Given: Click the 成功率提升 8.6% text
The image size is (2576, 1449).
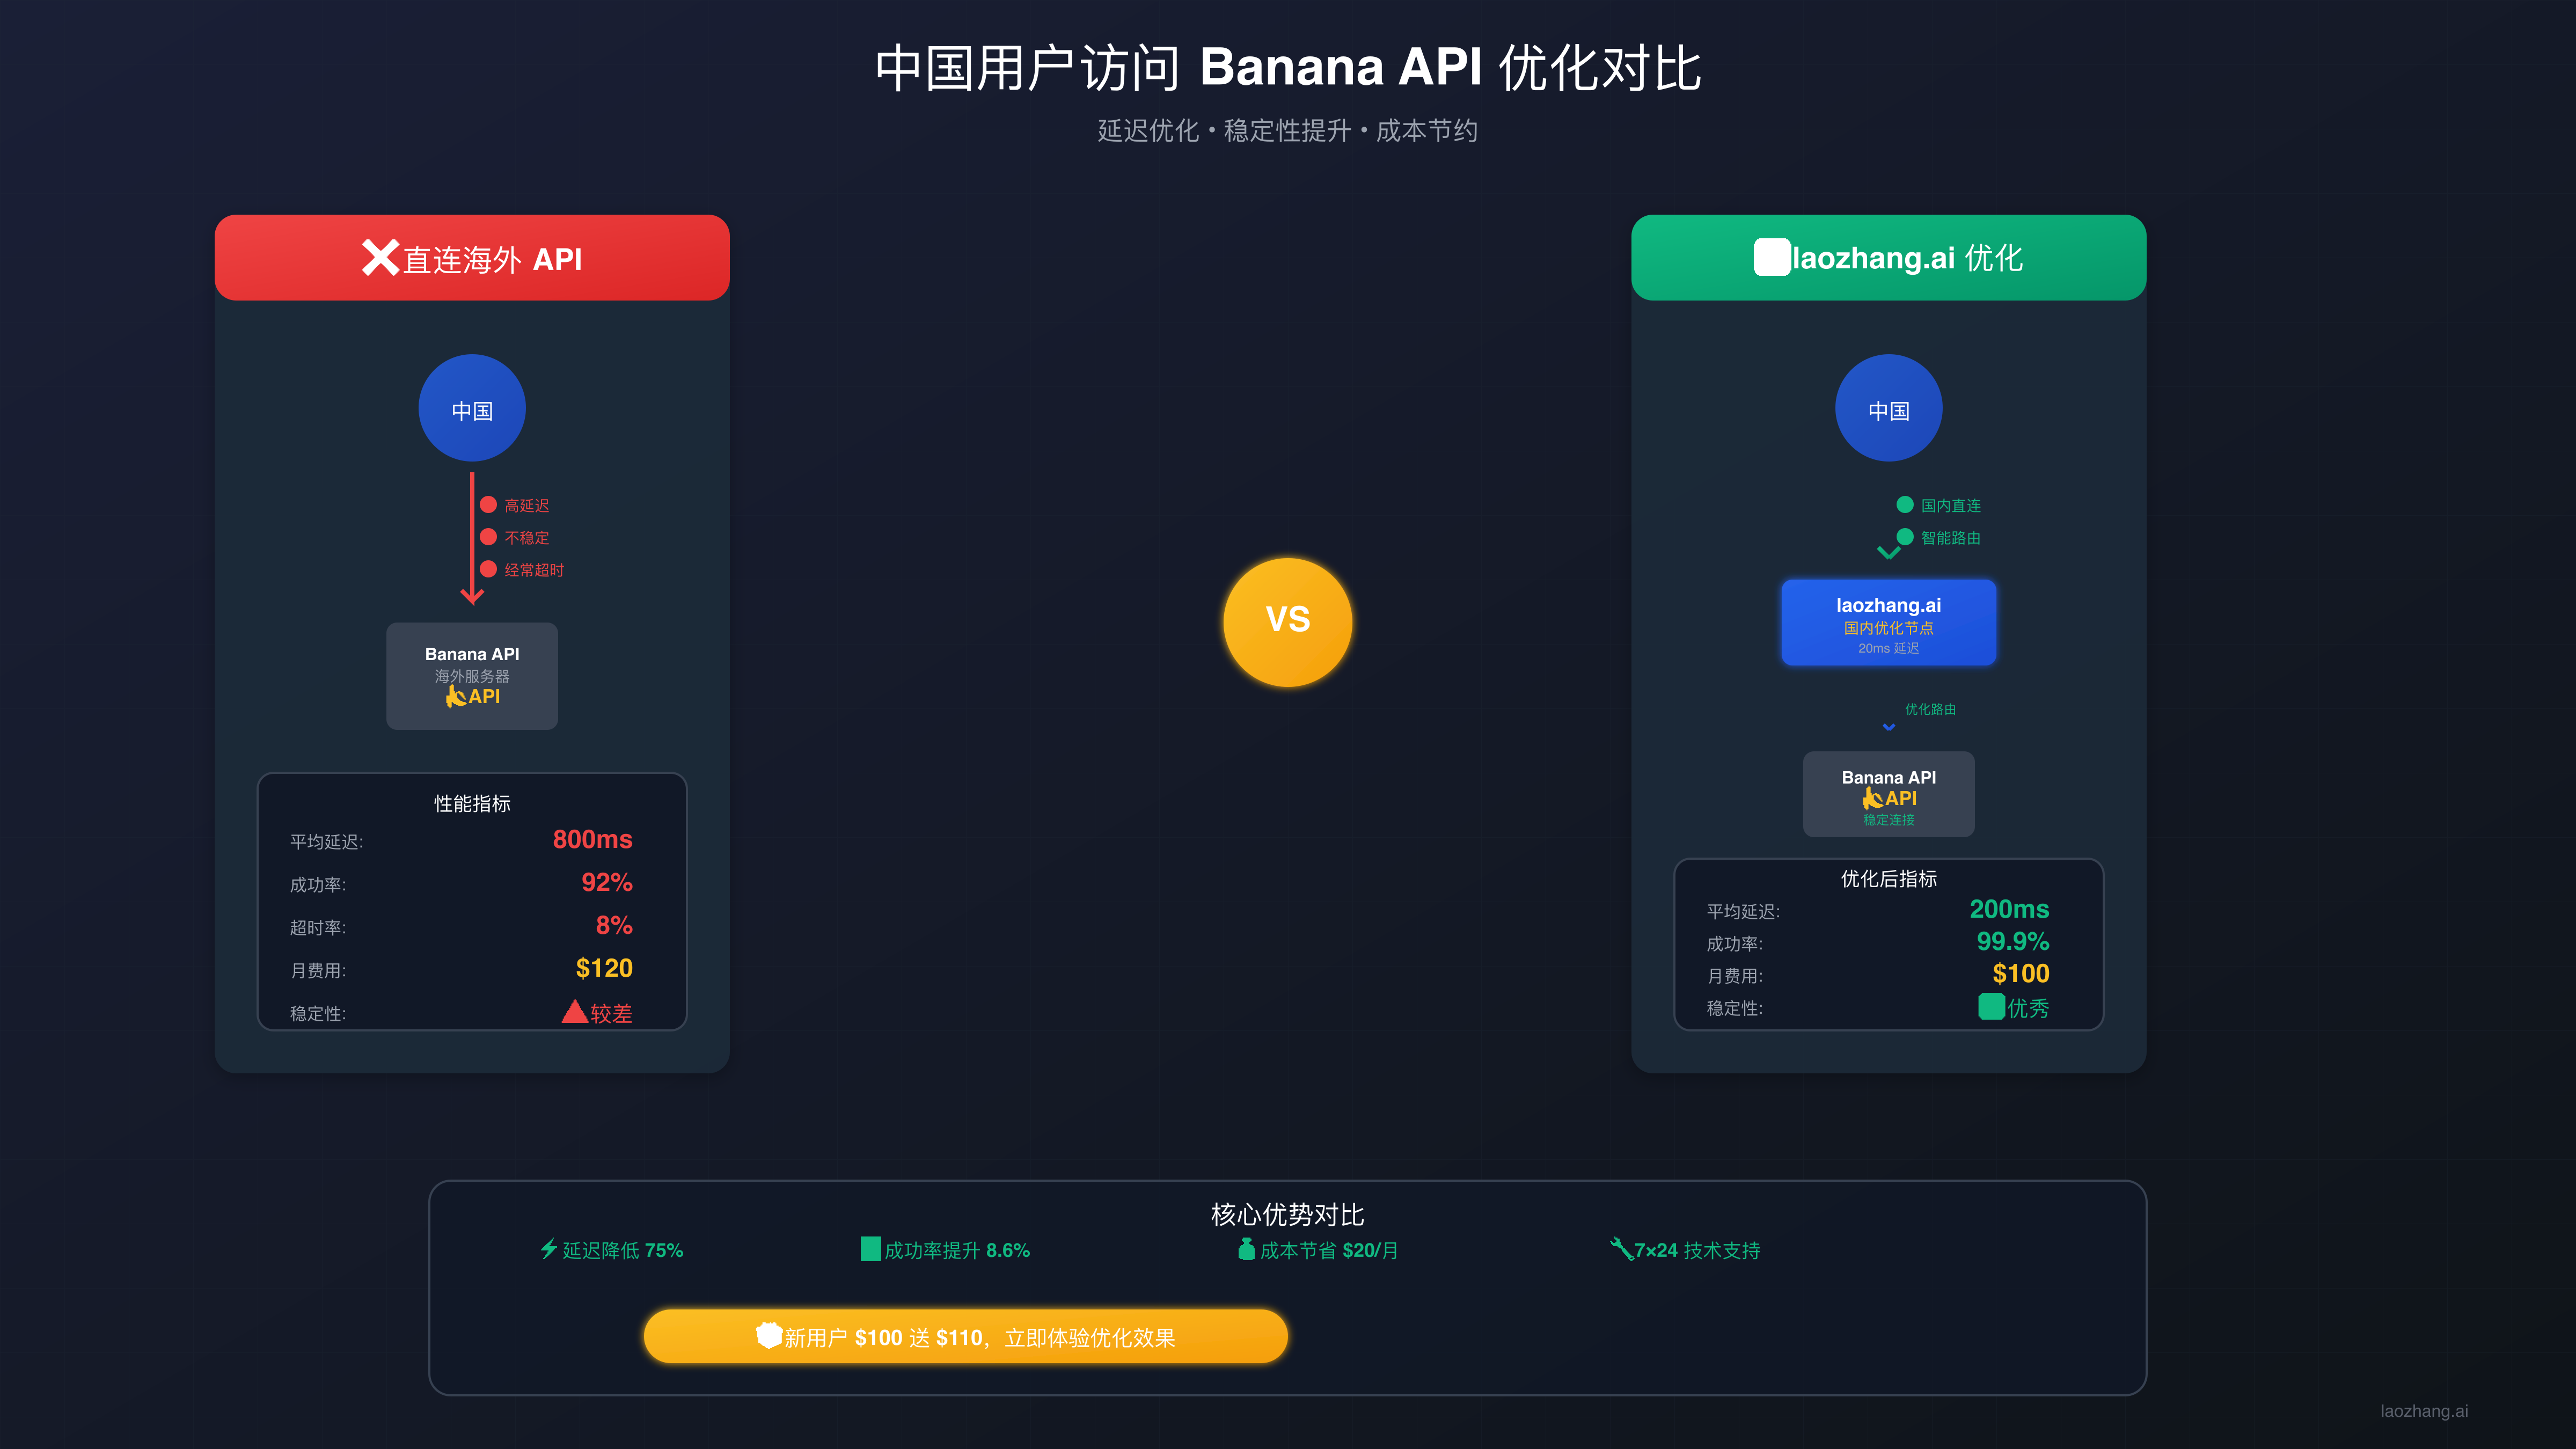Looking at the screenshot, I should point(957,1250).
